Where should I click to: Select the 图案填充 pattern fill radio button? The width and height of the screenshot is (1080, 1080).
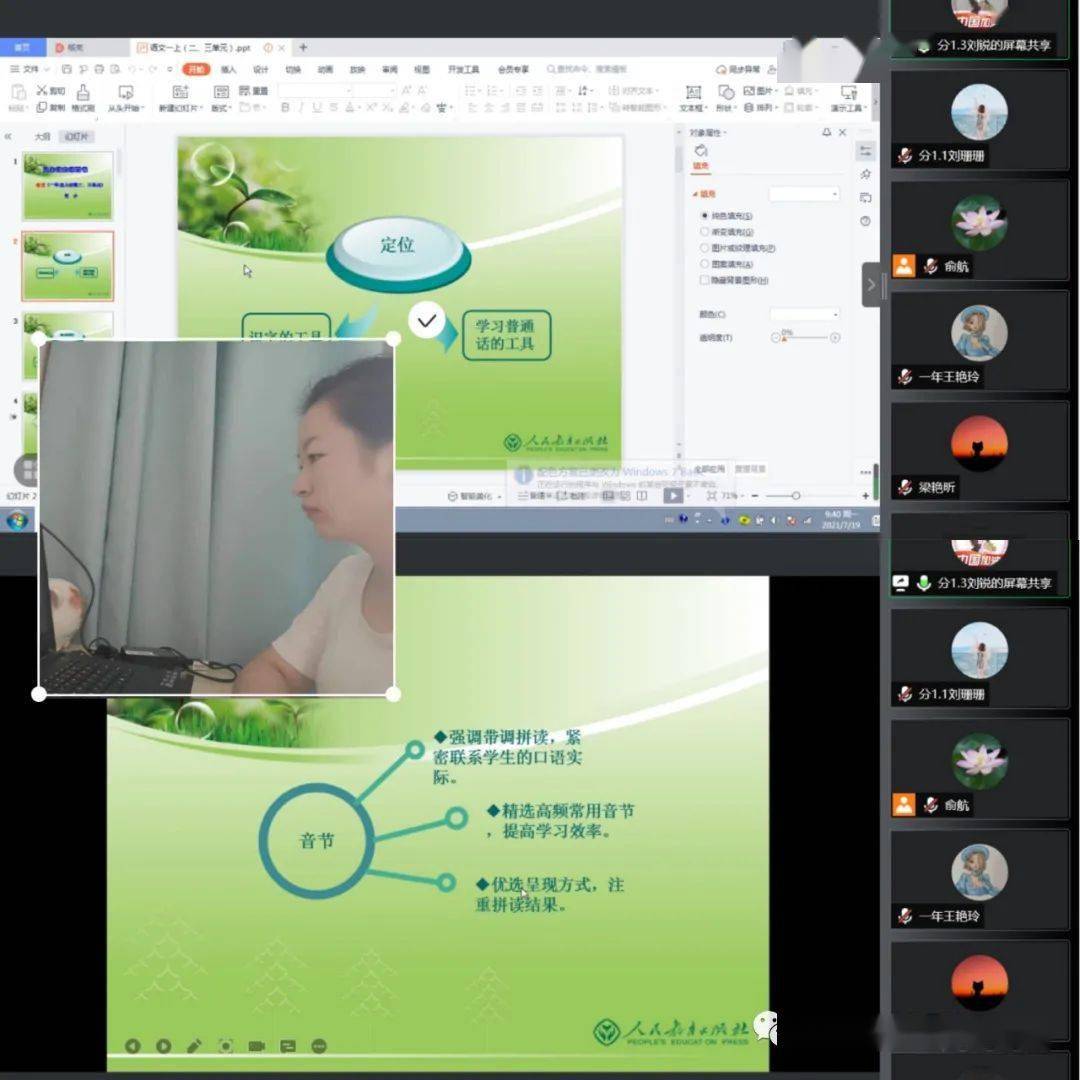(705, 264)
